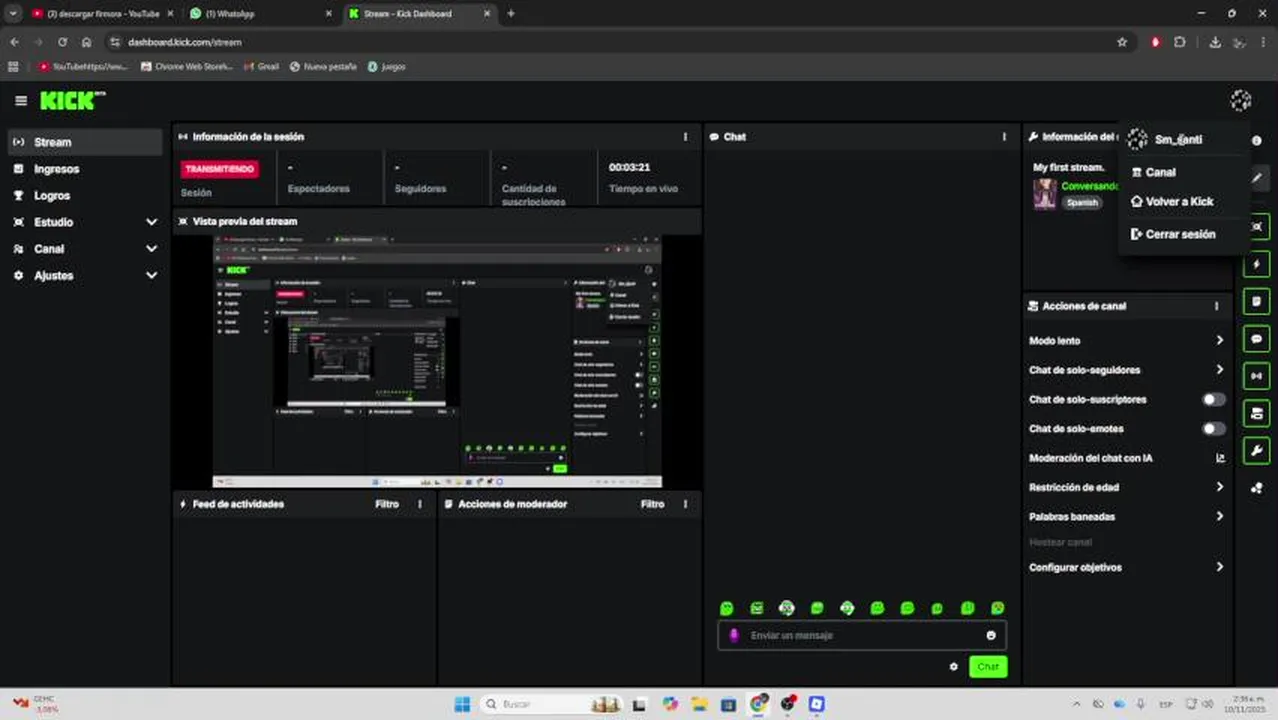This screenshot has height=720, width=1278.
Task: Click Filtro in Feed de actividades
Action: tap(387, 504)
